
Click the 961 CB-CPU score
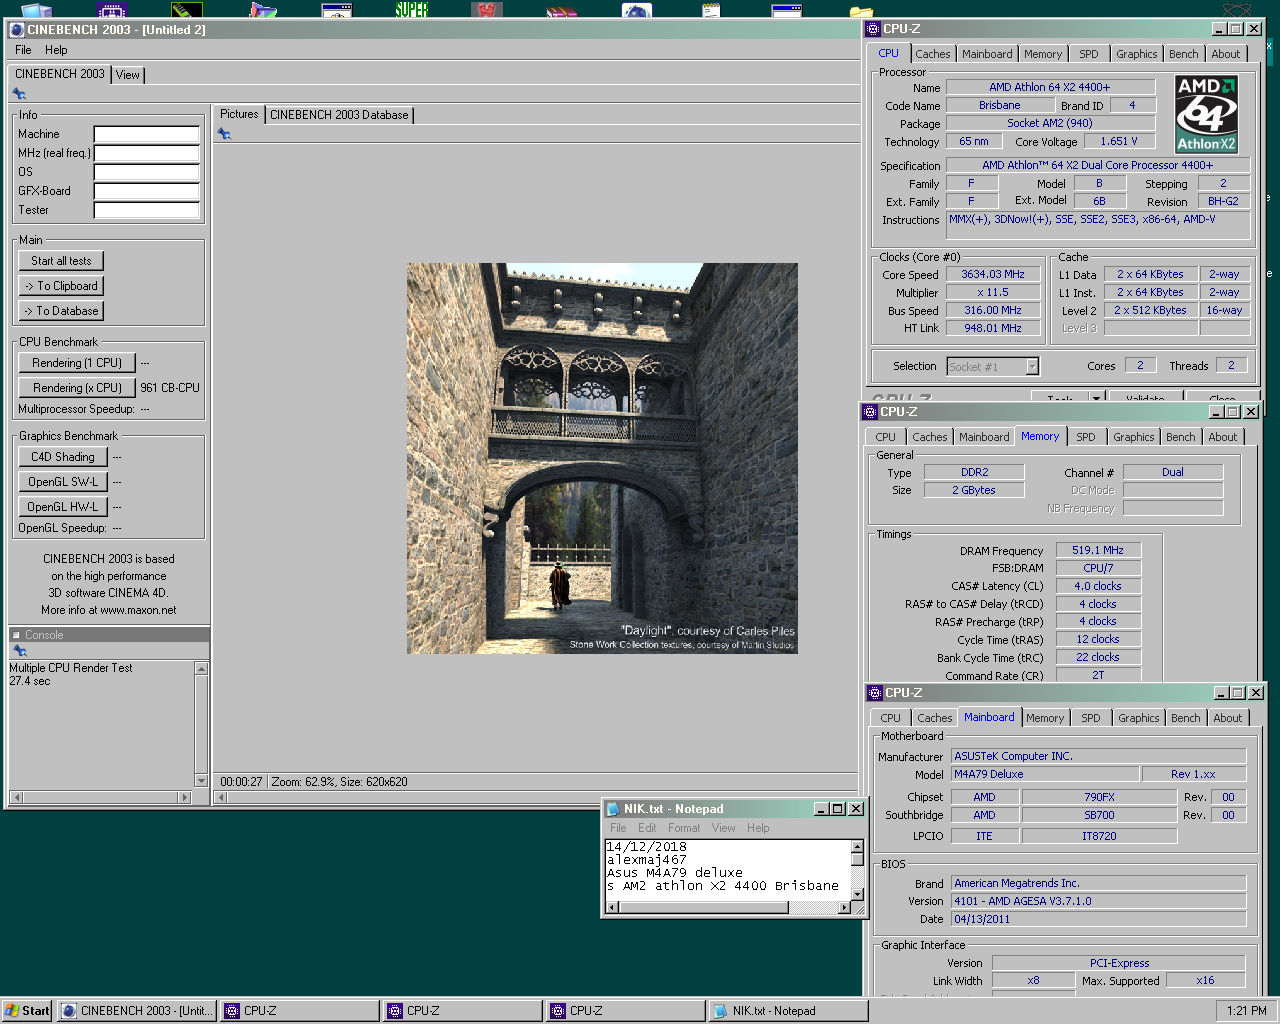(x=170, y=388)
